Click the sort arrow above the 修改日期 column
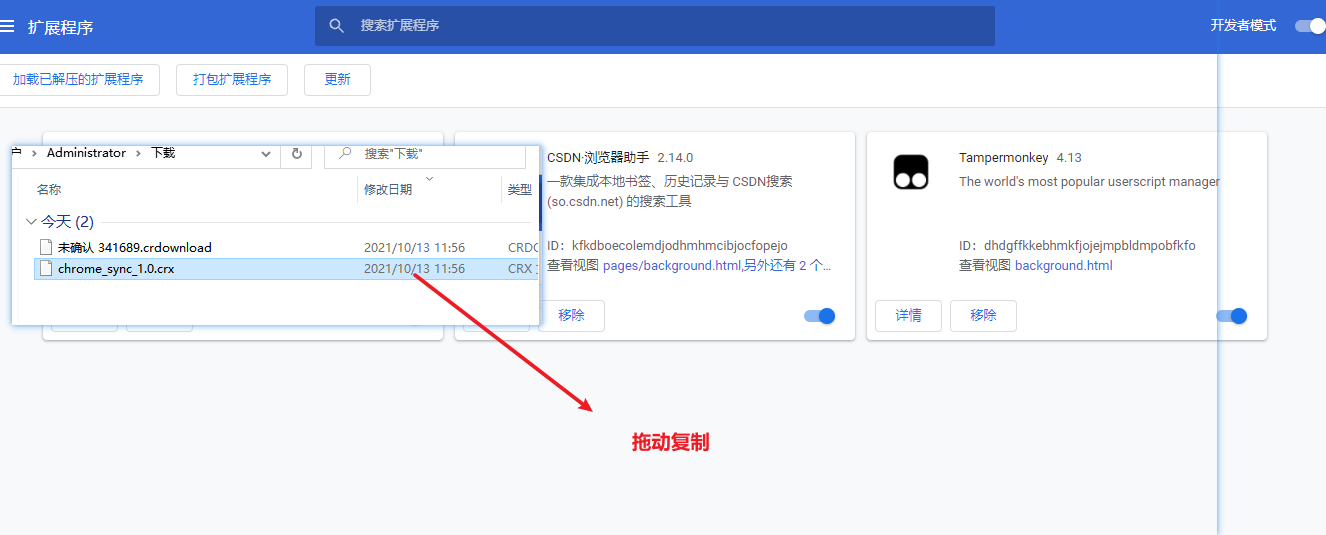The image size is (1326, 535). tap(430, 179)
